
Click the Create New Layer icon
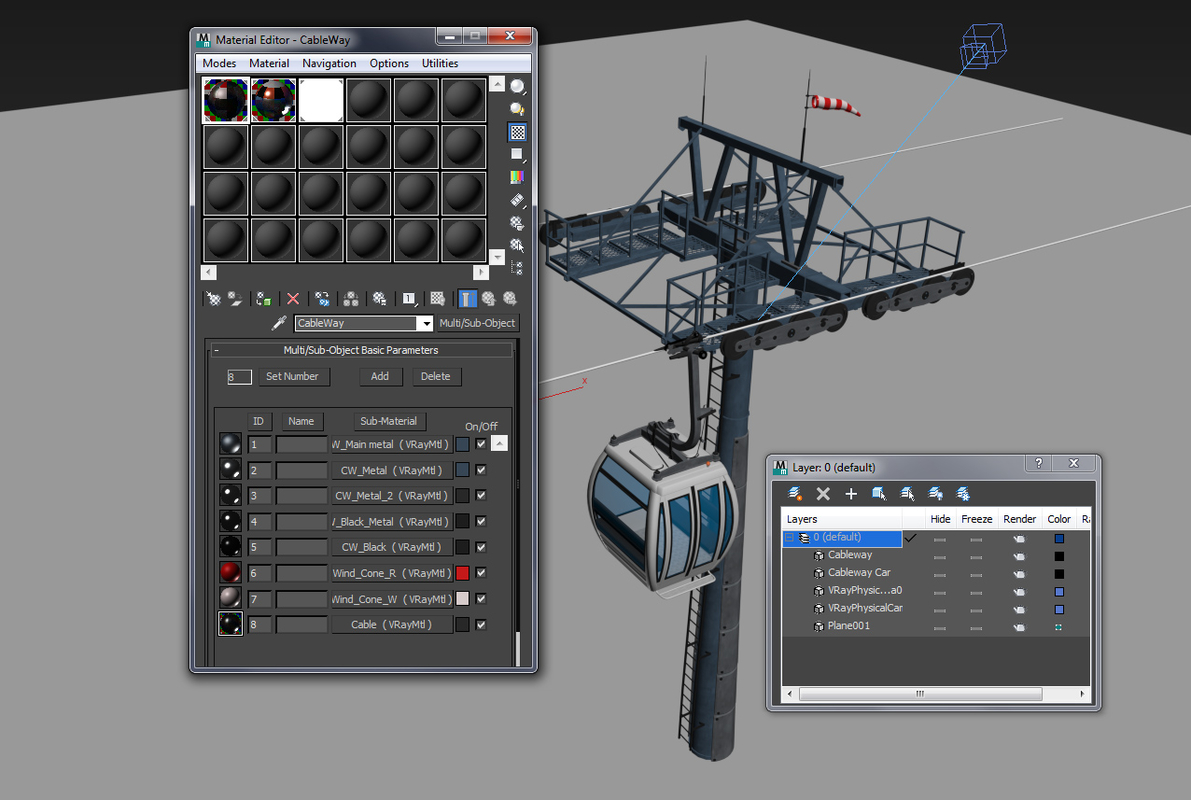click(x=795, y=493)
